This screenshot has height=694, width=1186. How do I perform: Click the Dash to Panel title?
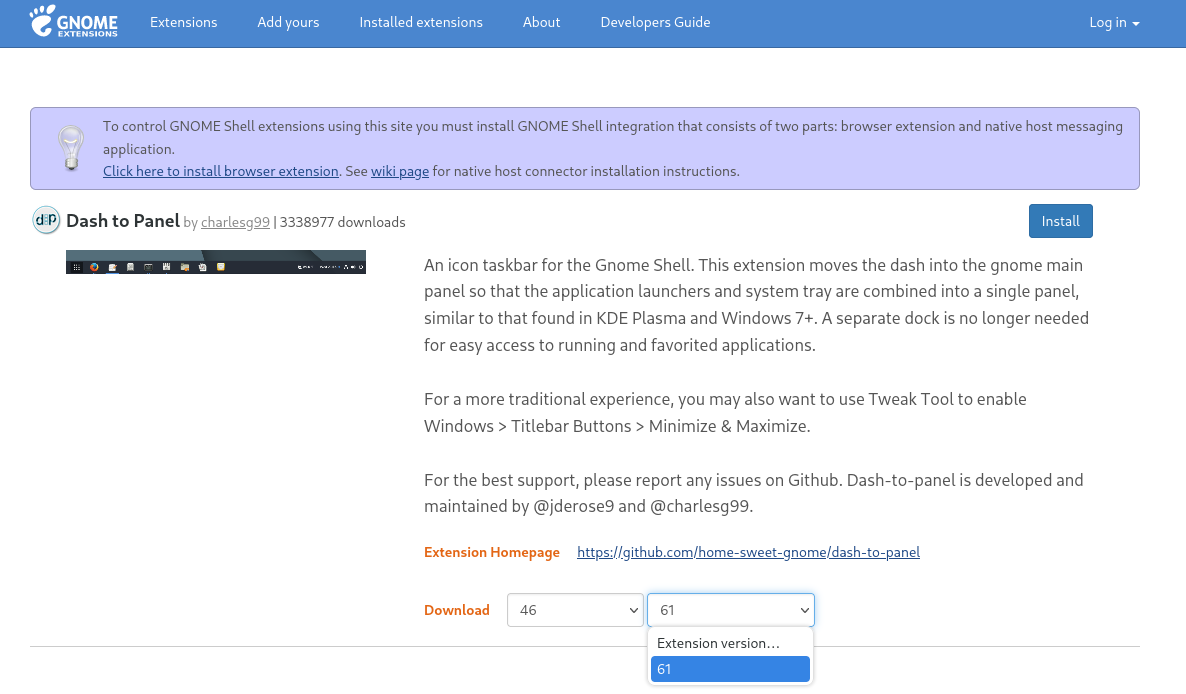tap(123, 221)
